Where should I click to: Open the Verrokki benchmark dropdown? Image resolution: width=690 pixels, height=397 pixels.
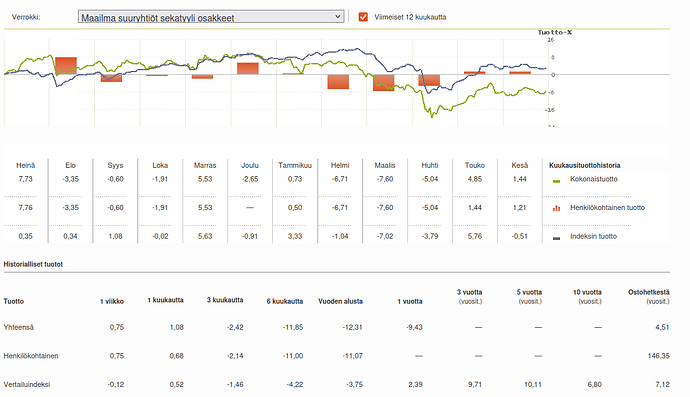(211, 17)
